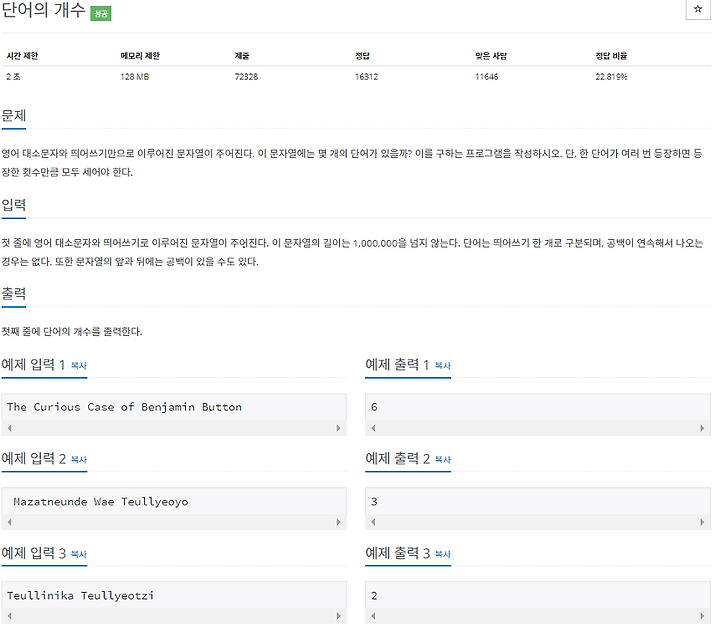Click the text 'Mazatneunde Wae Teullyeoyo'

point(101,502)
